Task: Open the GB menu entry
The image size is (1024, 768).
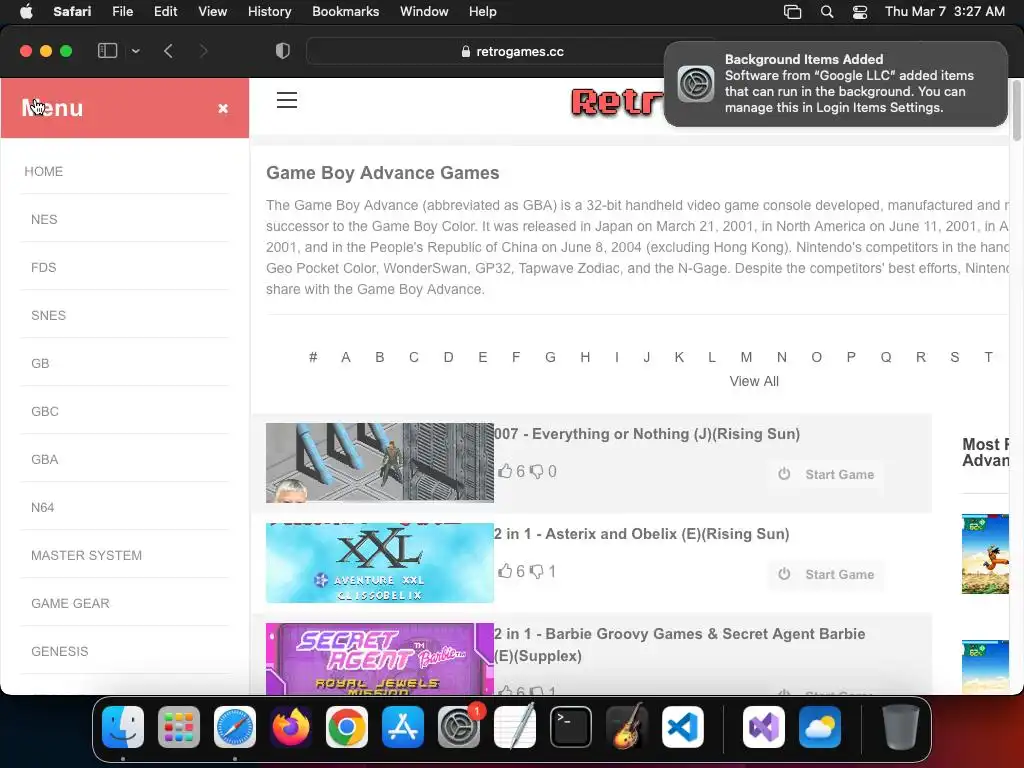Action: (x=40, y=363)
